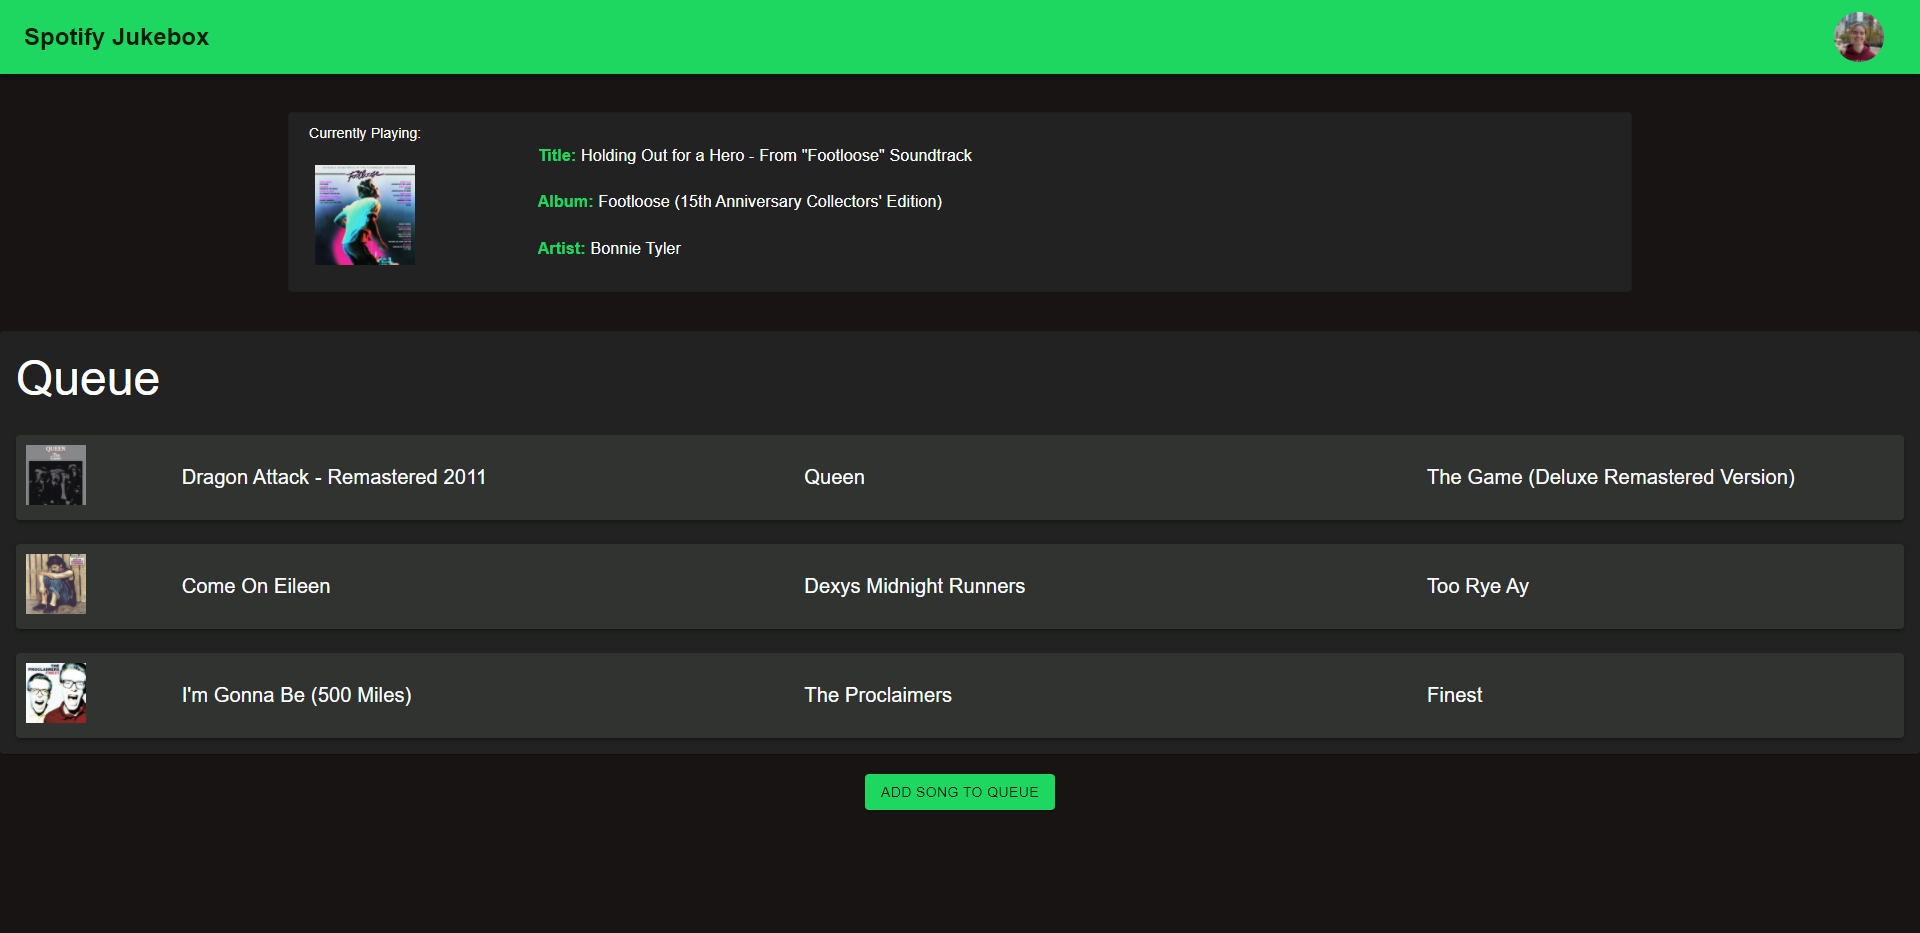Screen dimensions: 1920x933
Task: Click the artist name Queen
Action: pyautogui.click(x=834, y=477)
